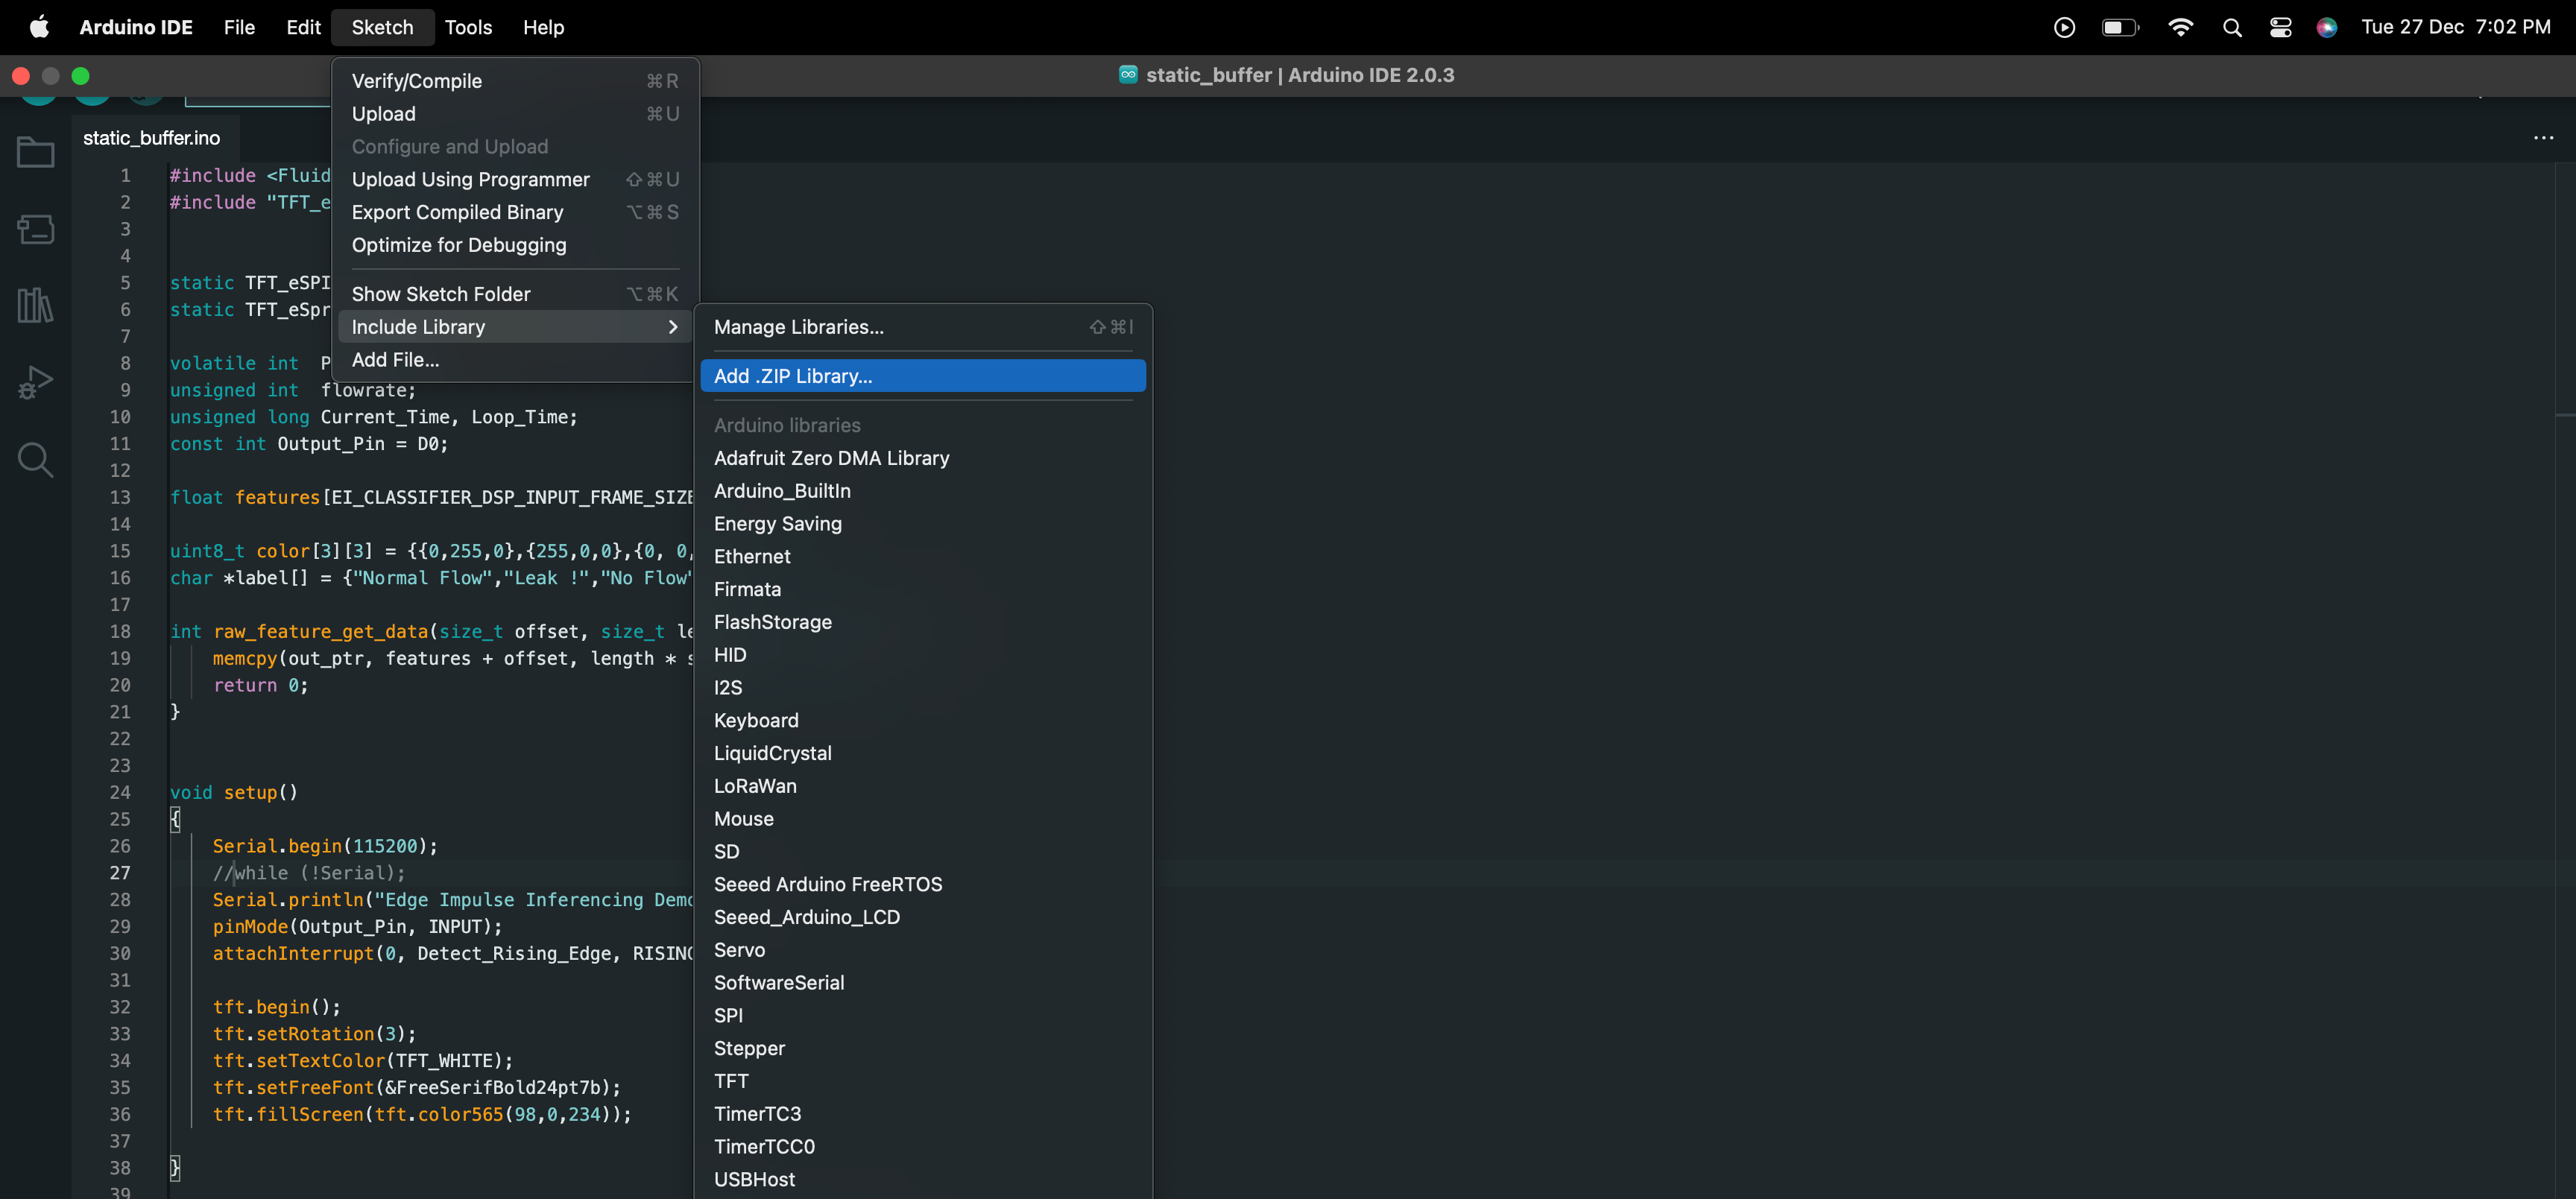Open the Sketchbook folder sidebar icon
The width and height of the screenshot is (2576, 1199).
coord(36,152)
